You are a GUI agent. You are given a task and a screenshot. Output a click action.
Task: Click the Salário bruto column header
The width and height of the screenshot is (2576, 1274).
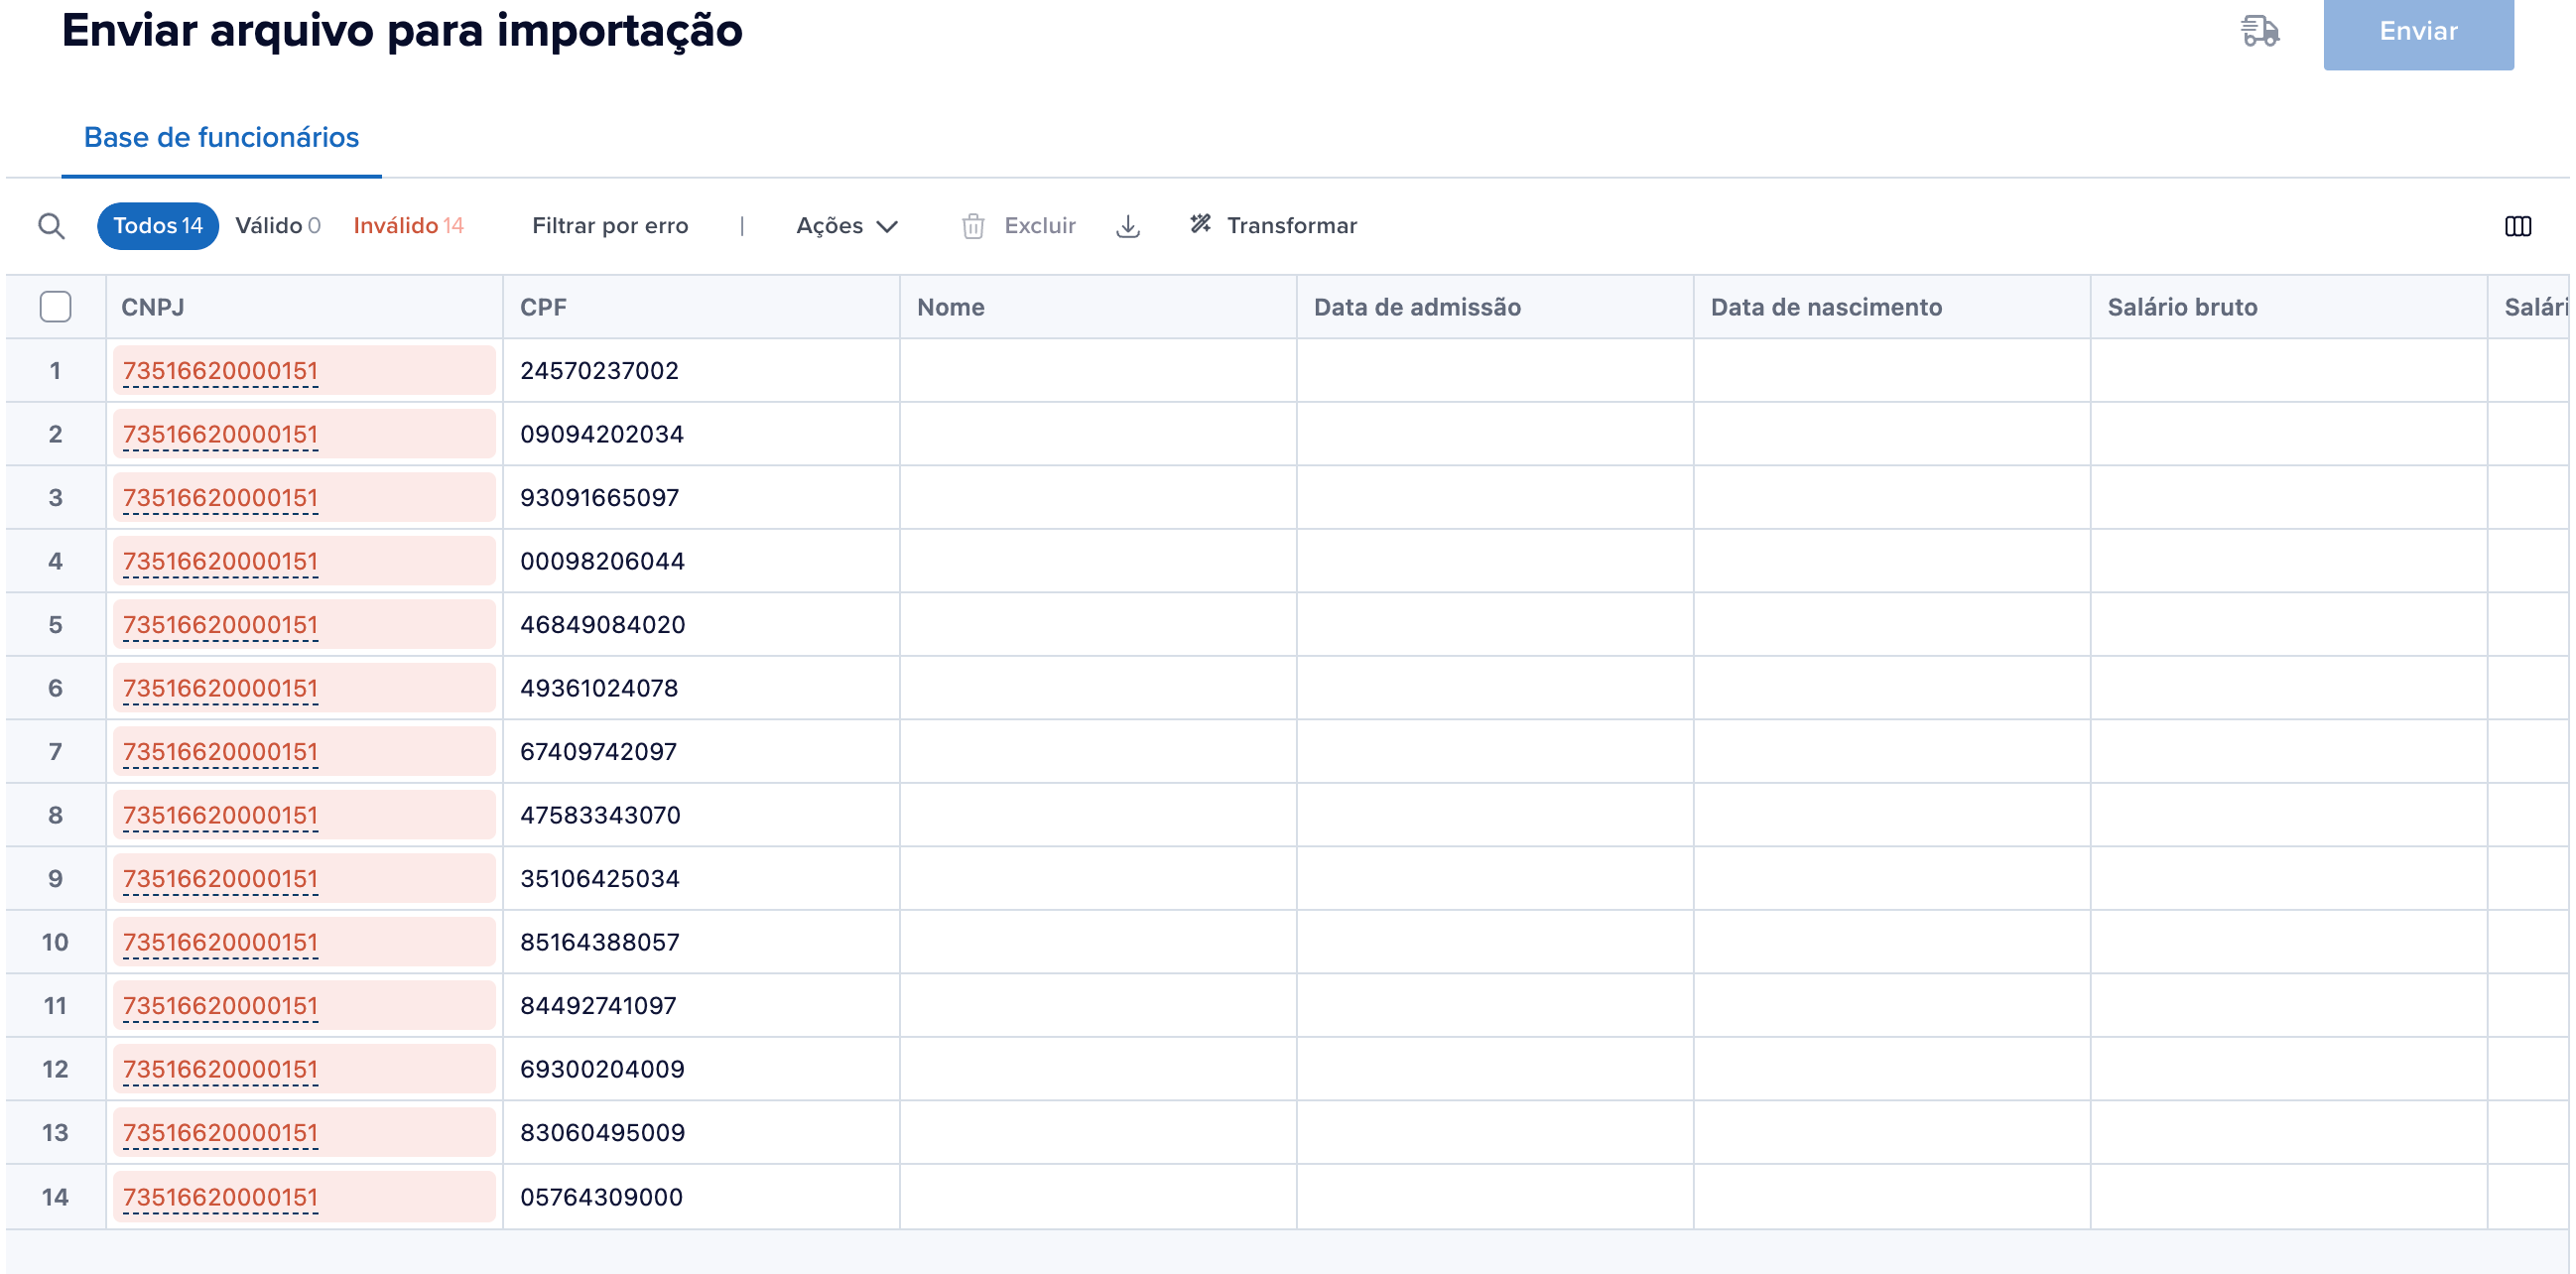(x=2181, y=307)
